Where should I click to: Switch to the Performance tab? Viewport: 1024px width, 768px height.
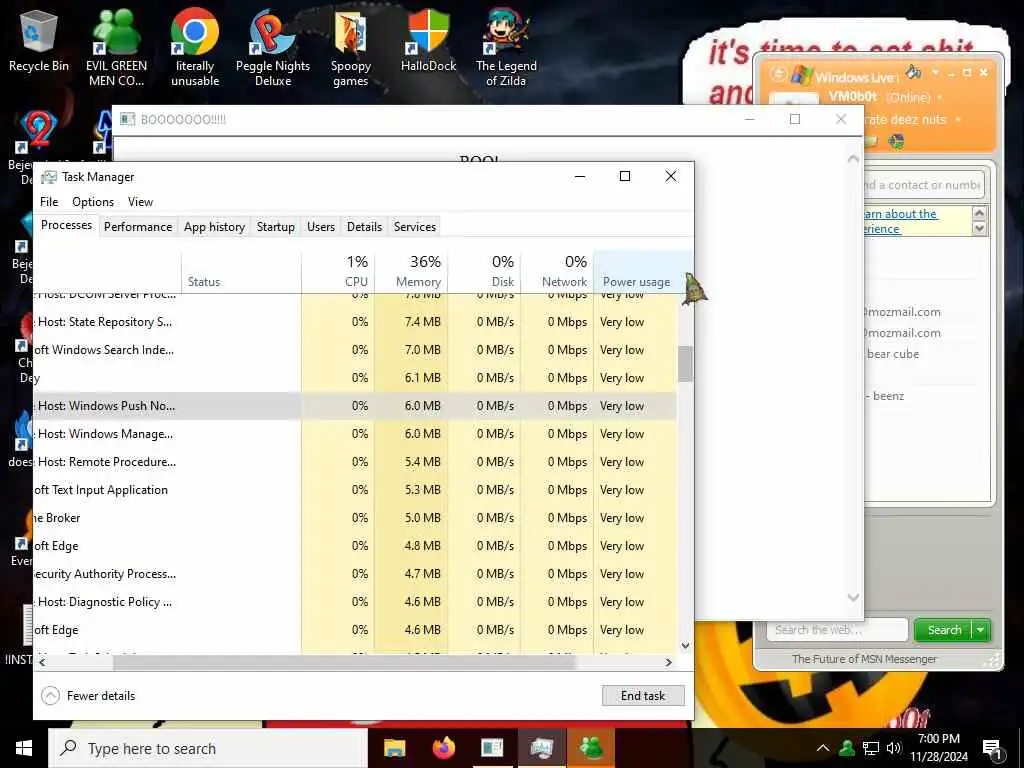(x=138, y=227)
